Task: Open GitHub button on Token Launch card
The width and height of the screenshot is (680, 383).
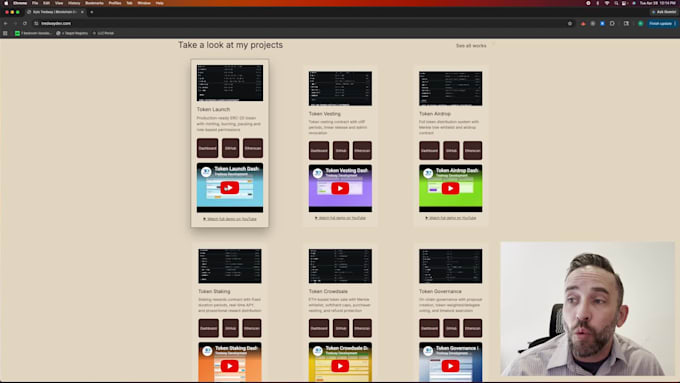Action: 230,148
